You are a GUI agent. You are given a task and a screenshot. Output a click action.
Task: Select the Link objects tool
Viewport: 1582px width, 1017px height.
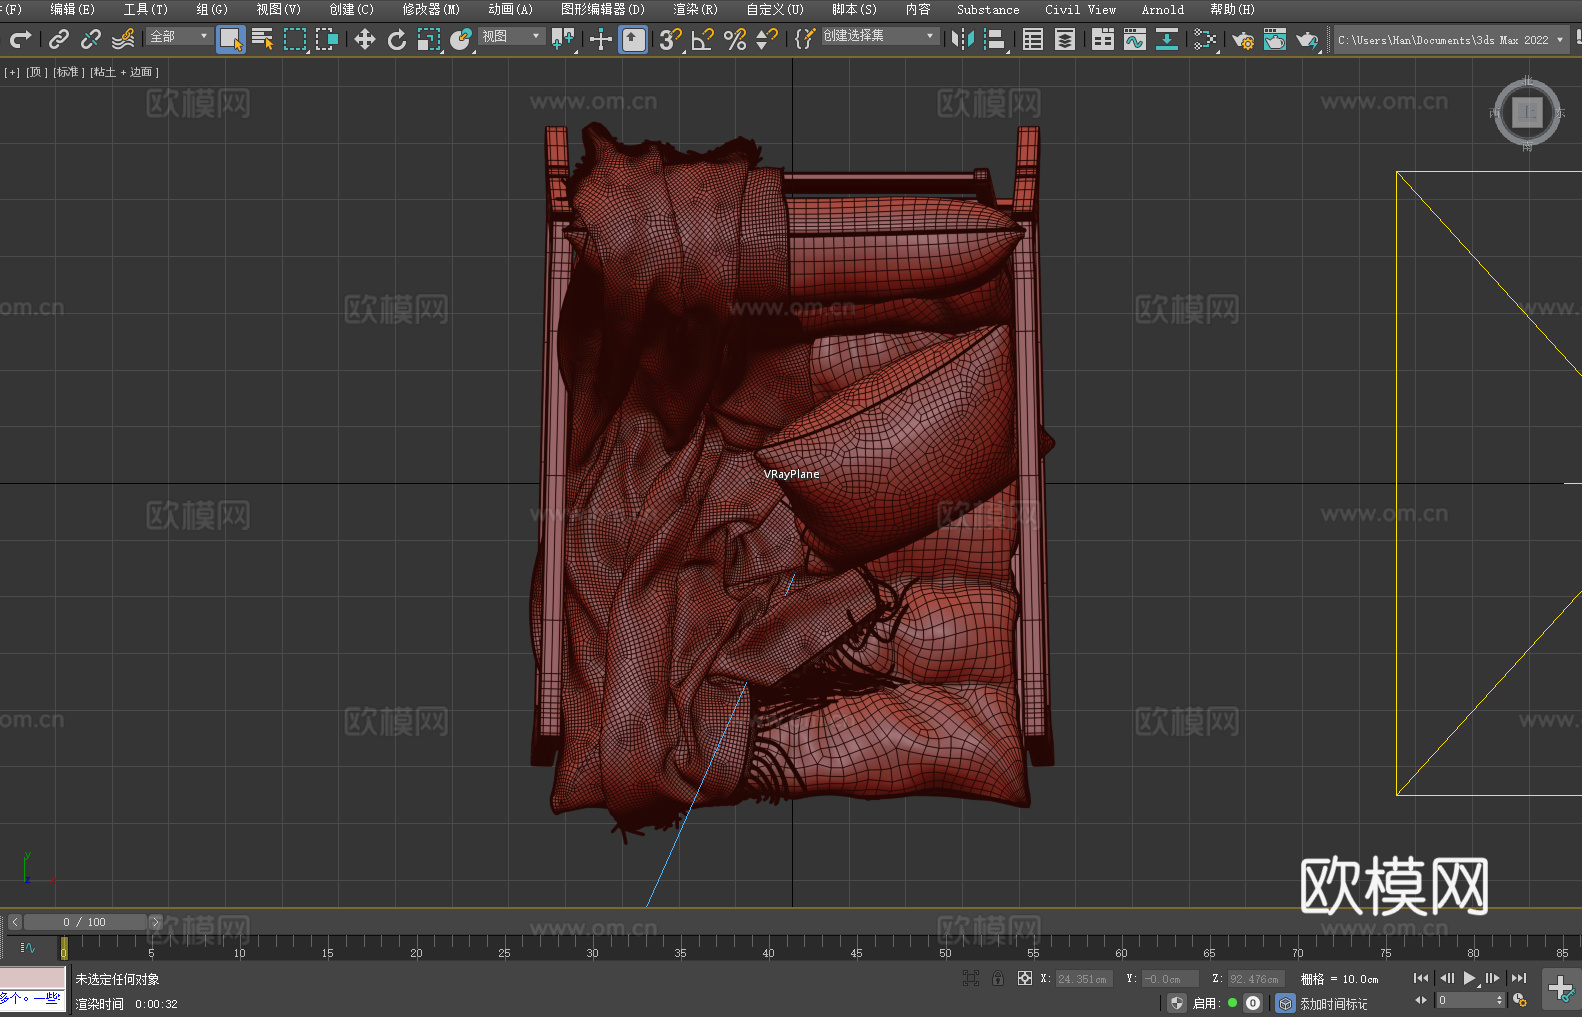coord(59,40)
